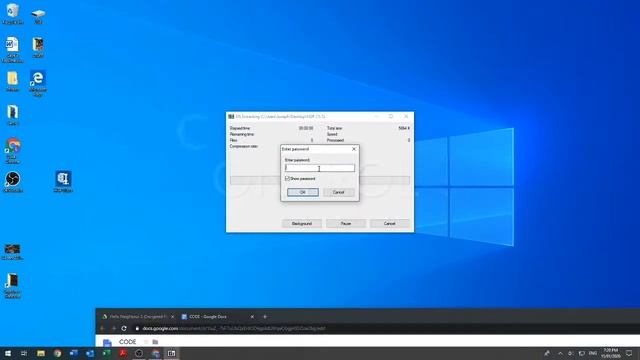Select the Google Chrome desktop shortcut
This screenshot has height=360, width=640.
(13, 151)
